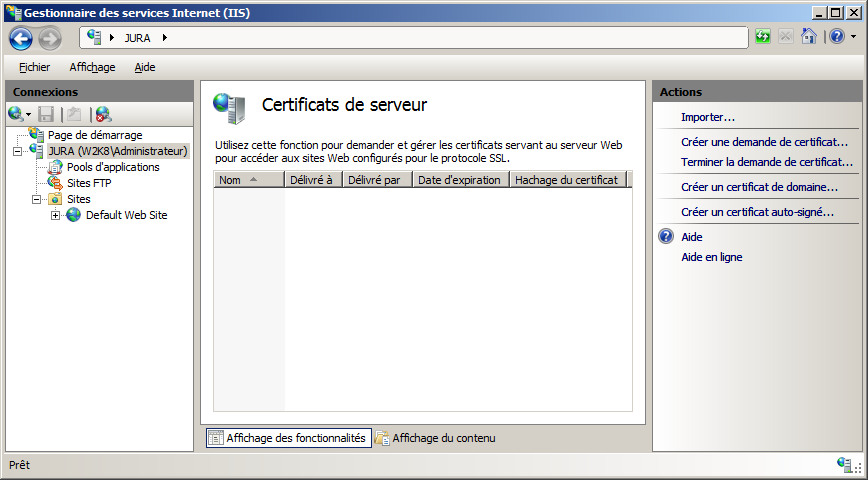Screen dimensions: 868x480
Task: Collapse the Sites tree node
Action: pyautogui.click(x=37, y=199)
